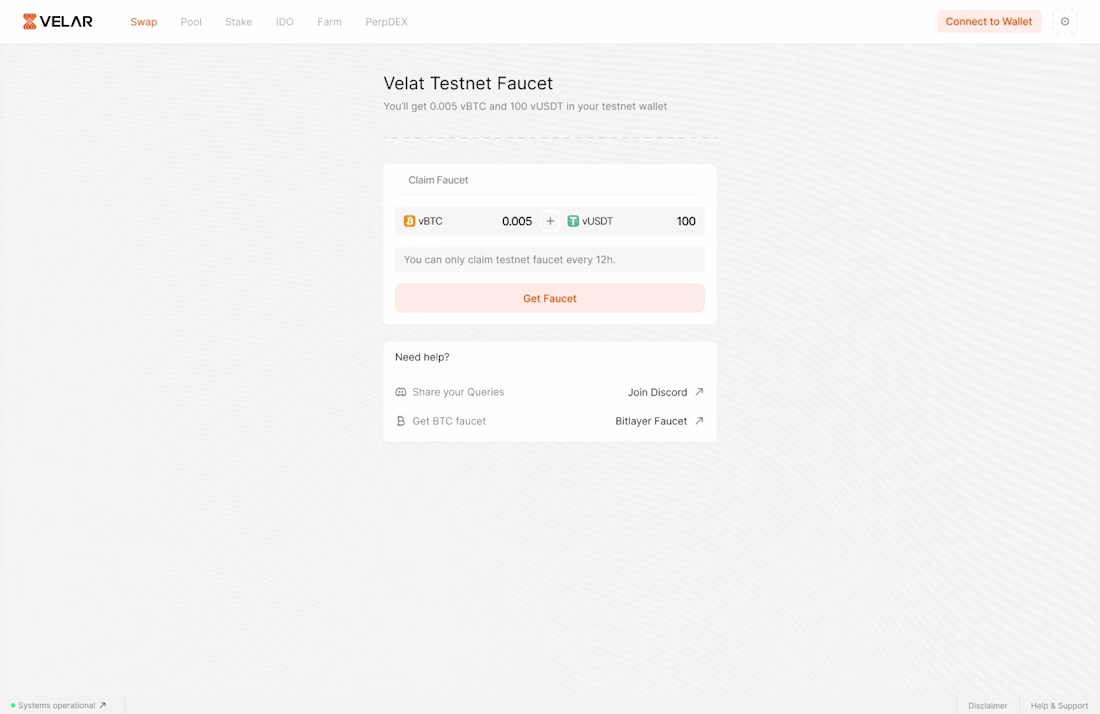Click the arrow icon beside Systems operational
The width and height of the screenshot is (1100, 714).
coord(102,706)
